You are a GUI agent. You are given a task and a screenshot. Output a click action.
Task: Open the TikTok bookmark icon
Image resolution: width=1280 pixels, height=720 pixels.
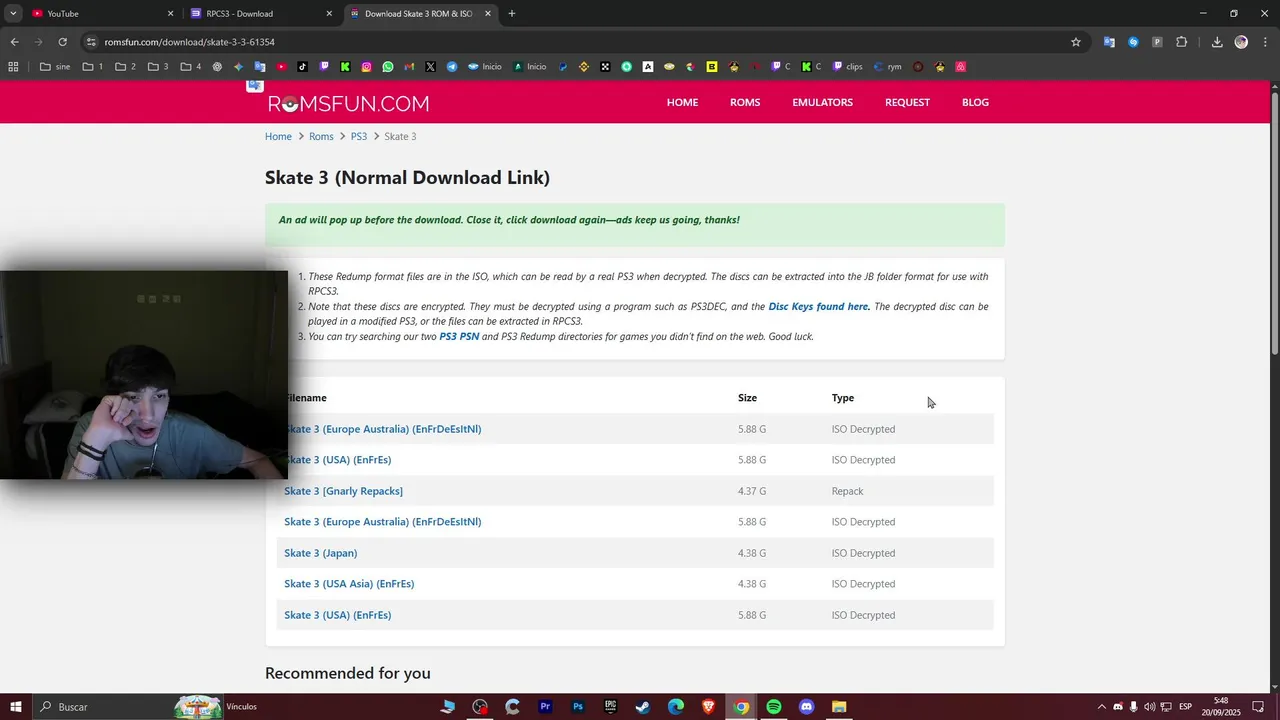pyautogui.click(x=302, y=67)
